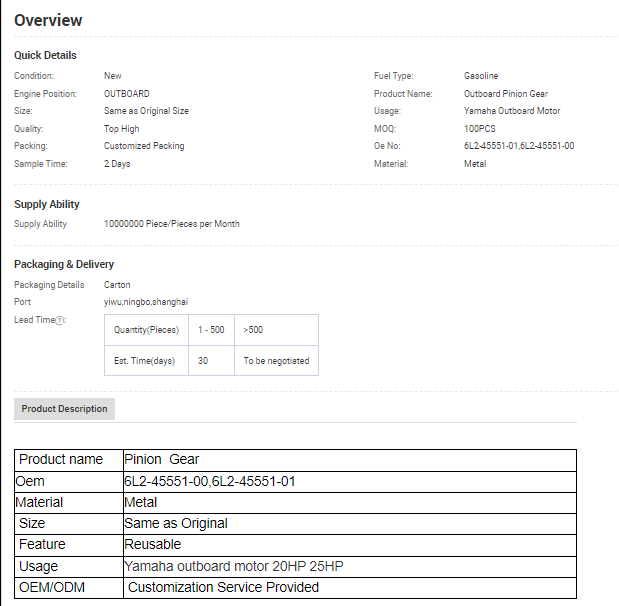Click the 1 - 500 quantity cell
Image resolution: width=619 pixels, height=606 pixels.
211,330
